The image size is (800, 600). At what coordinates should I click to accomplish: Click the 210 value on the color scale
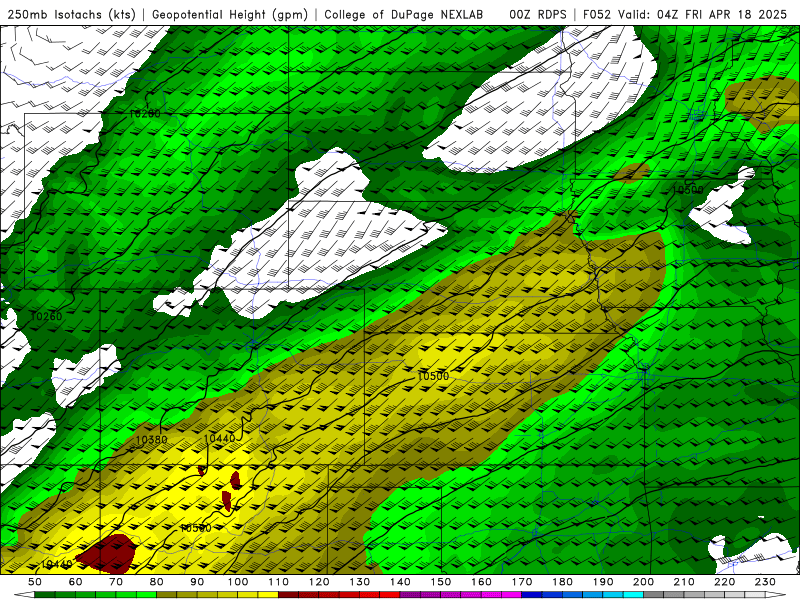click(x=684, y=582)
